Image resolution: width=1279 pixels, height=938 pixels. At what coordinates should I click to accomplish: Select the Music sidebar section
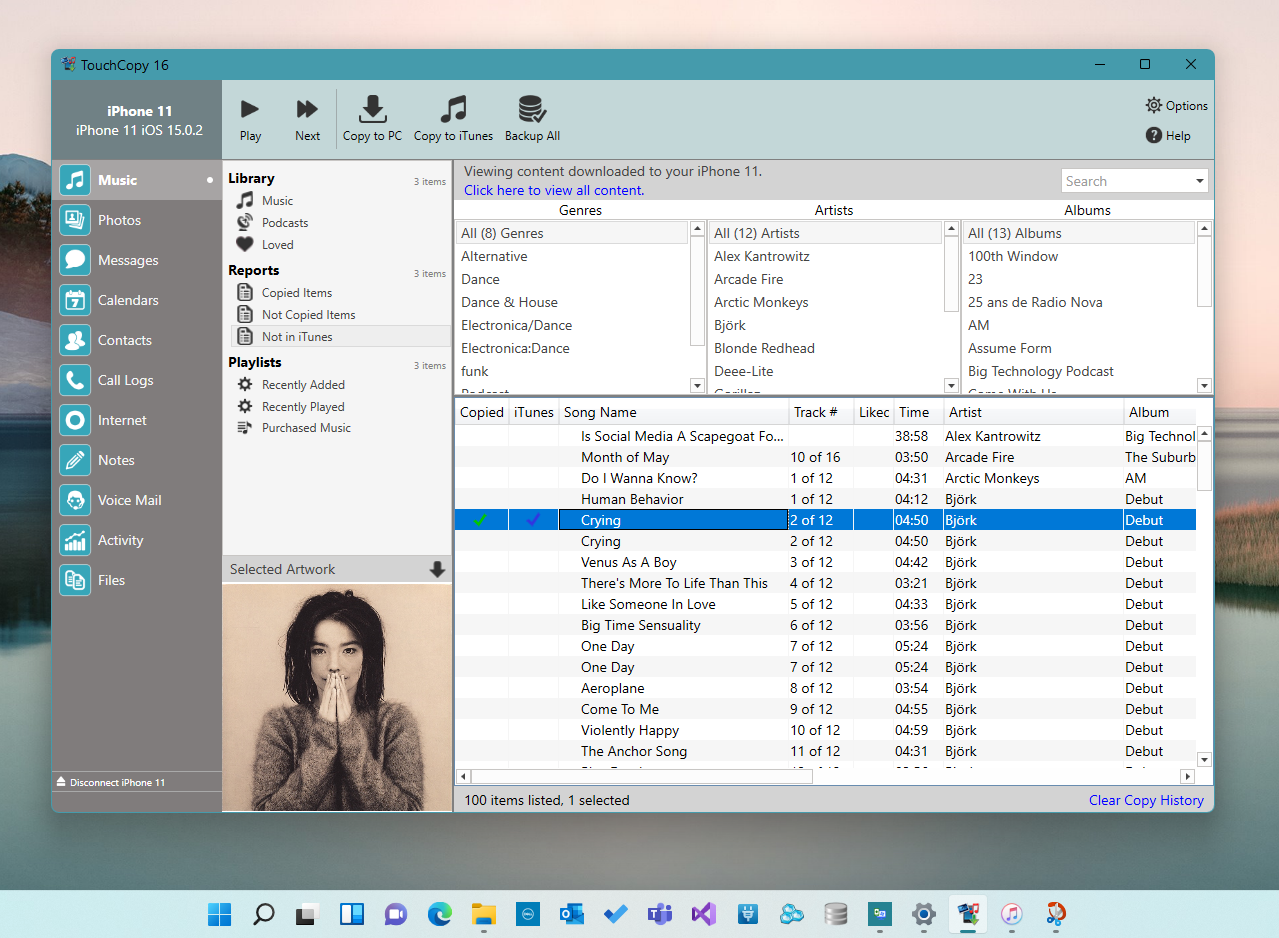(136, 180)
